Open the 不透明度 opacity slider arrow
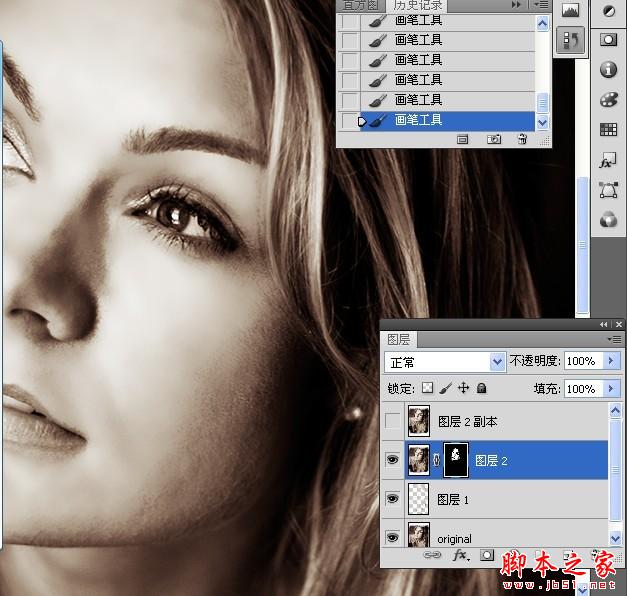Viewport: 627px width, 596px height. [x=611, y=361]
